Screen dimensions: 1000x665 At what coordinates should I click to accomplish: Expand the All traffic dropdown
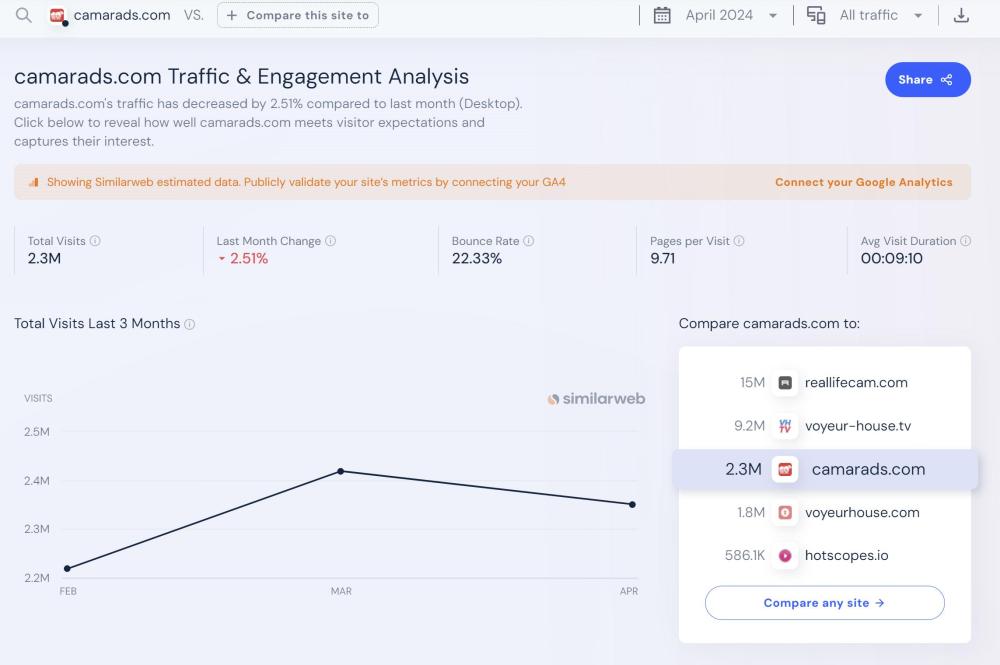[x=880, y=15]
